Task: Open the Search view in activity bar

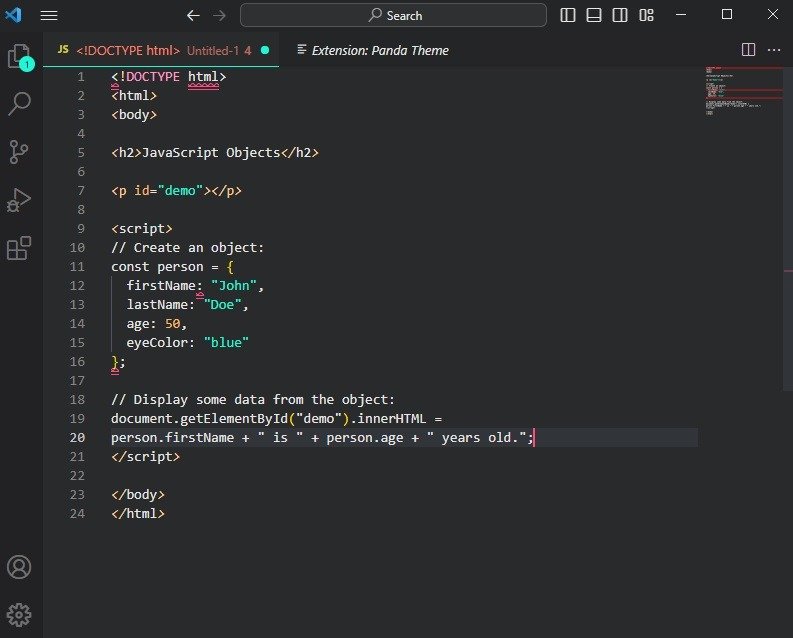Action: [x=19, y=103]
